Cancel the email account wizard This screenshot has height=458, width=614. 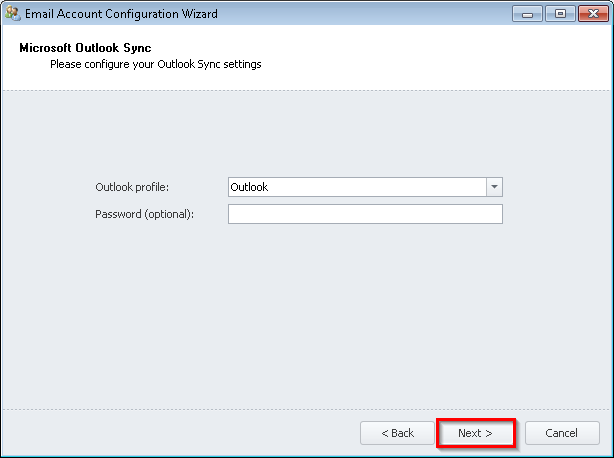pos(561,433)
